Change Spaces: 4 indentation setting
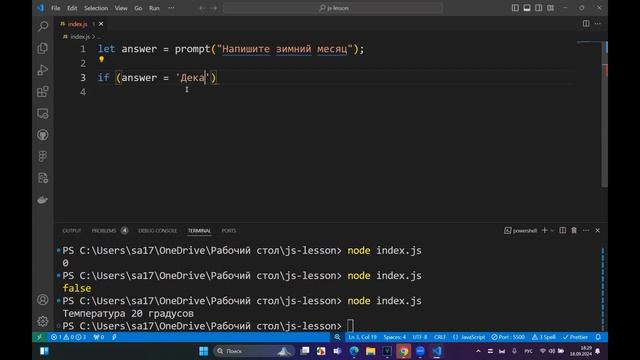 [394, 337]
